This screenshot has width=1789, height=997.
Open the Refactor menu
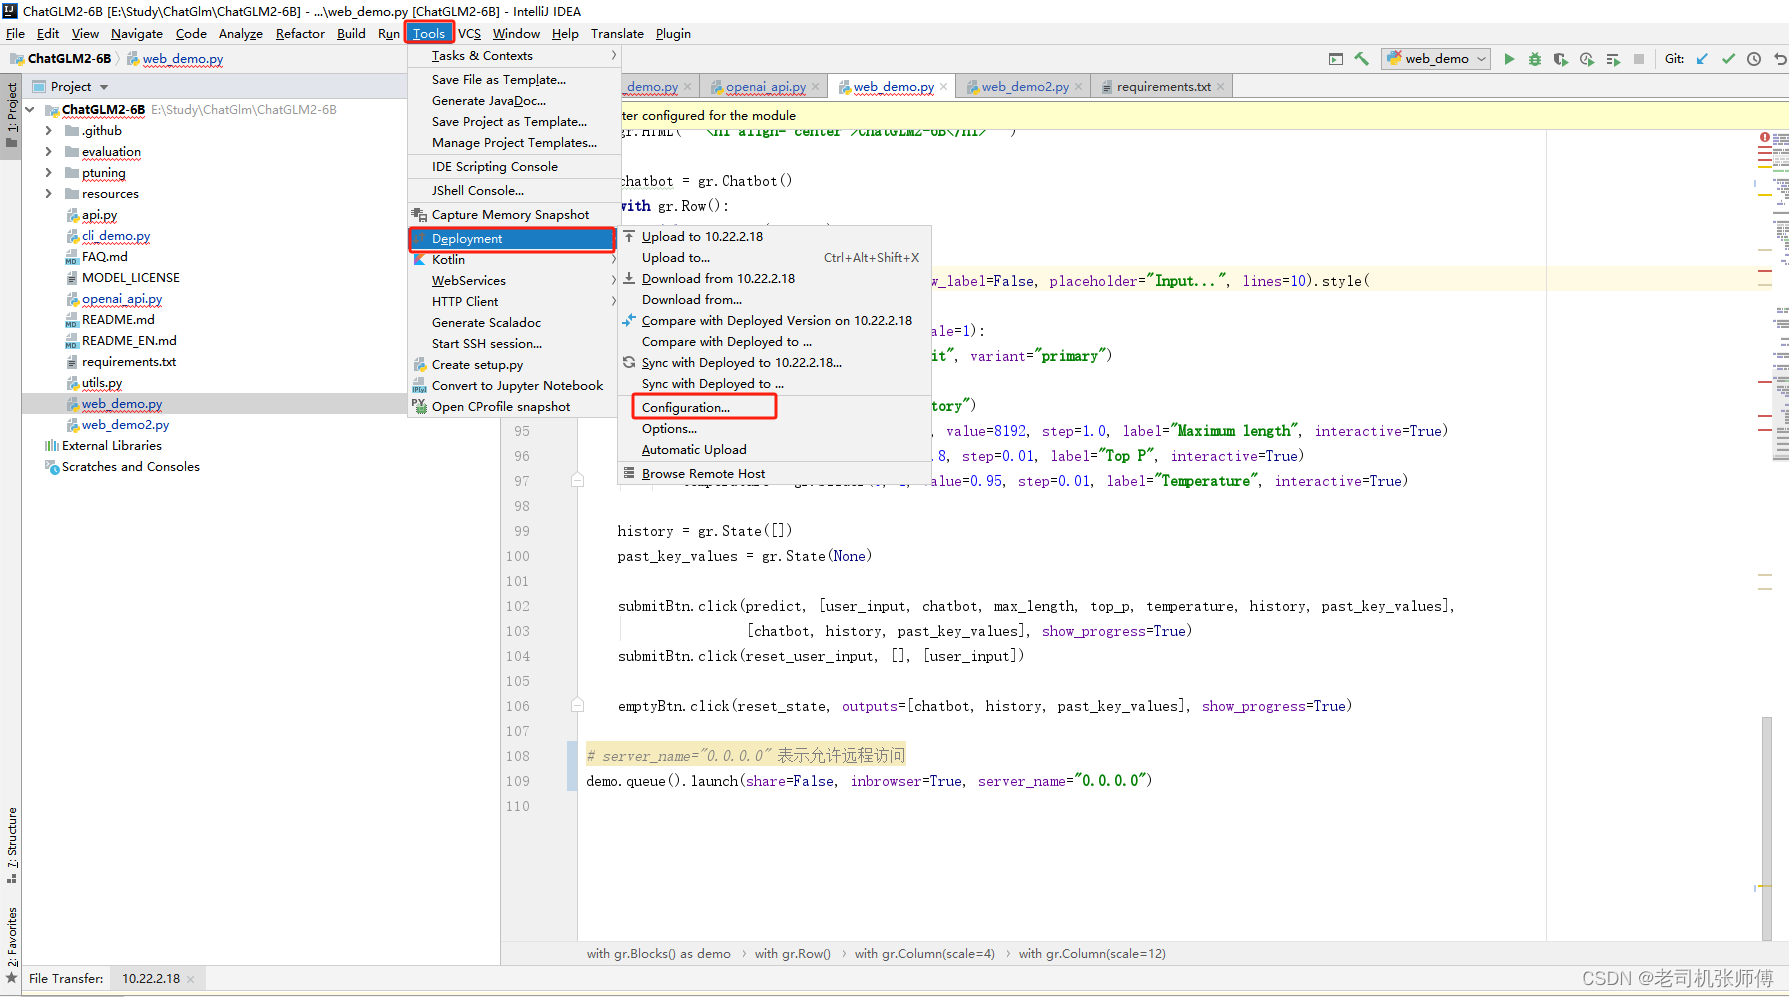[300, 34]
